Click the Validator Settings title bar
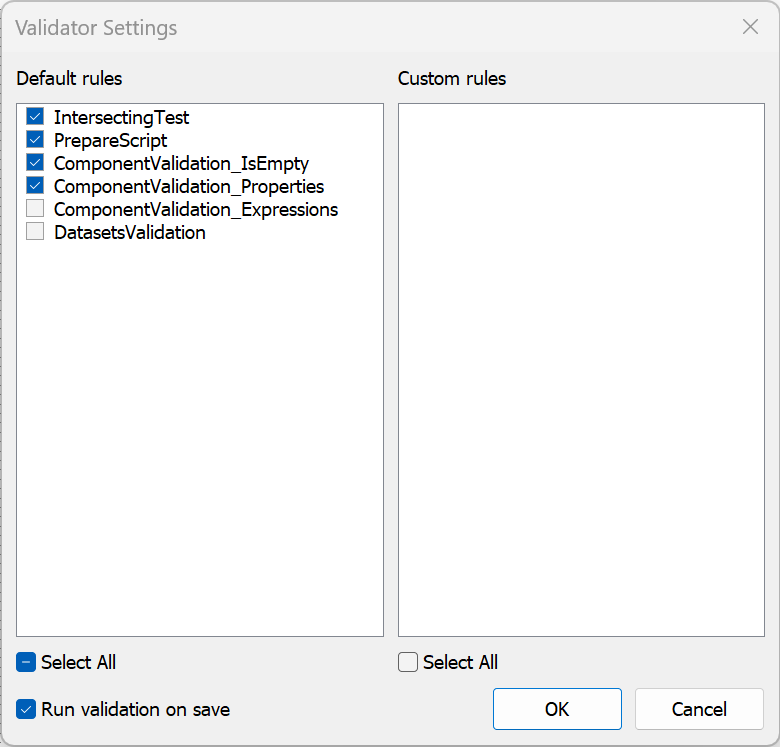The image size is (780, 747). 350,27
